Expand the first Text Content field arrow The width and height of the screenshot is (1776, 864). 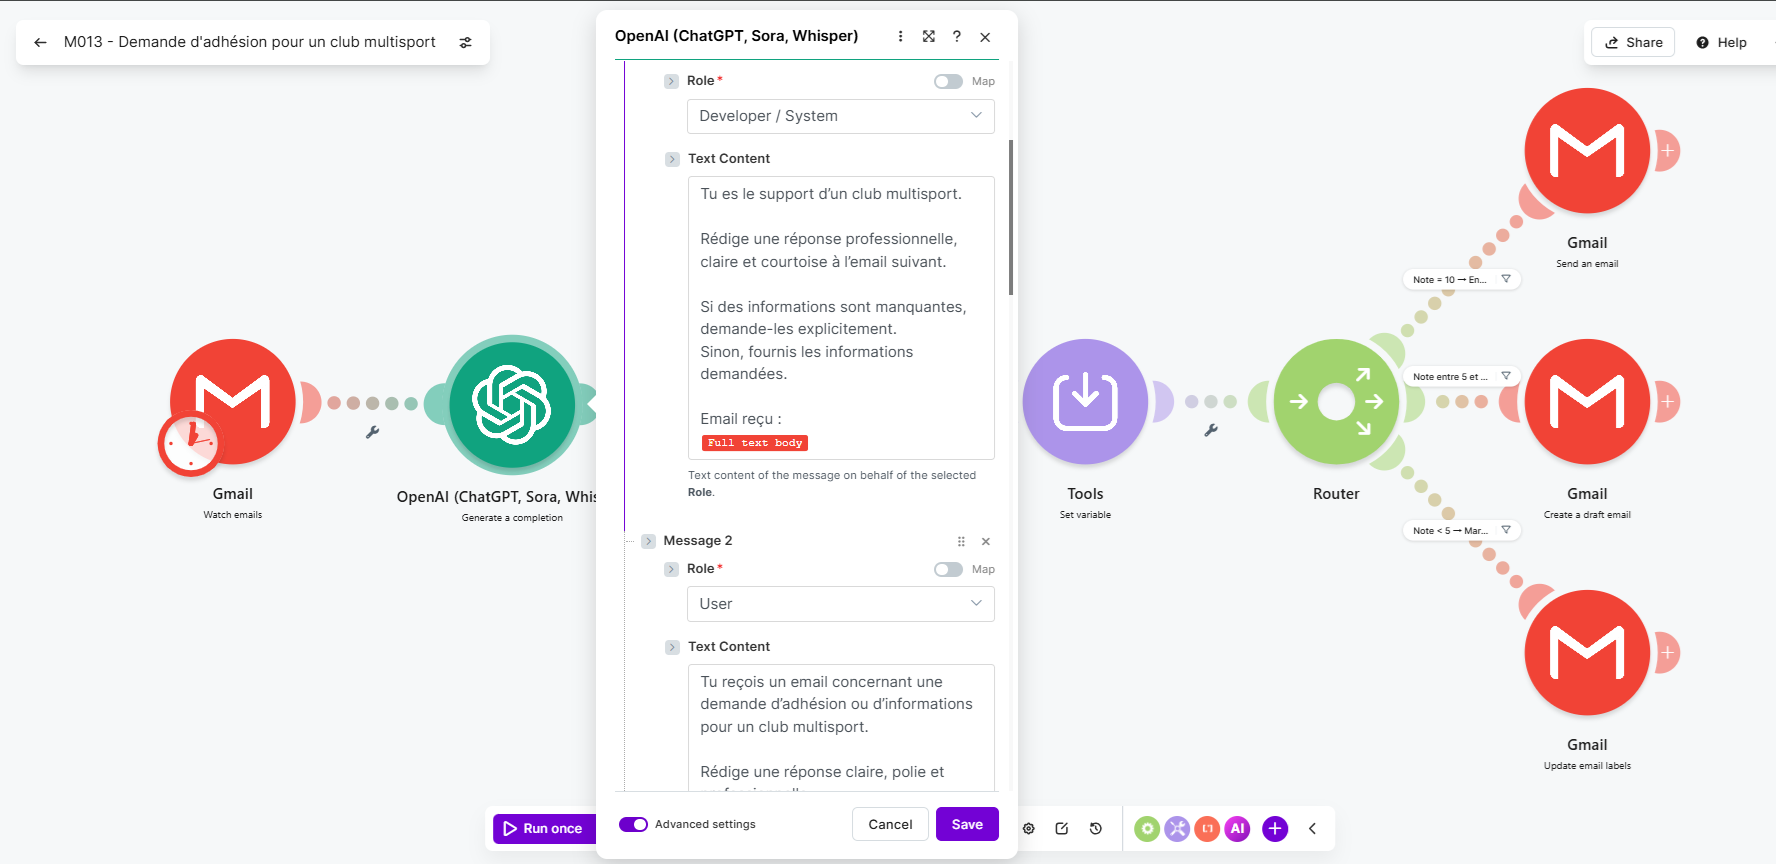[672, 159]
